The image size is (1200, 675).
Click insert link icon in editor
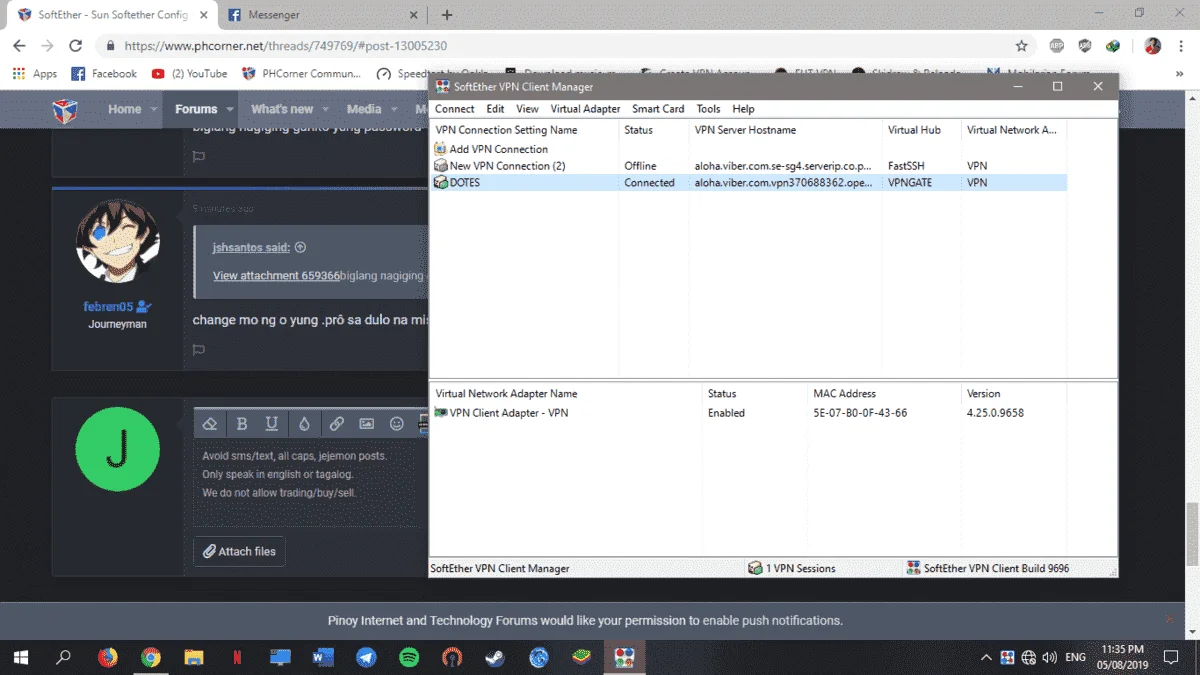coord(337,424)
